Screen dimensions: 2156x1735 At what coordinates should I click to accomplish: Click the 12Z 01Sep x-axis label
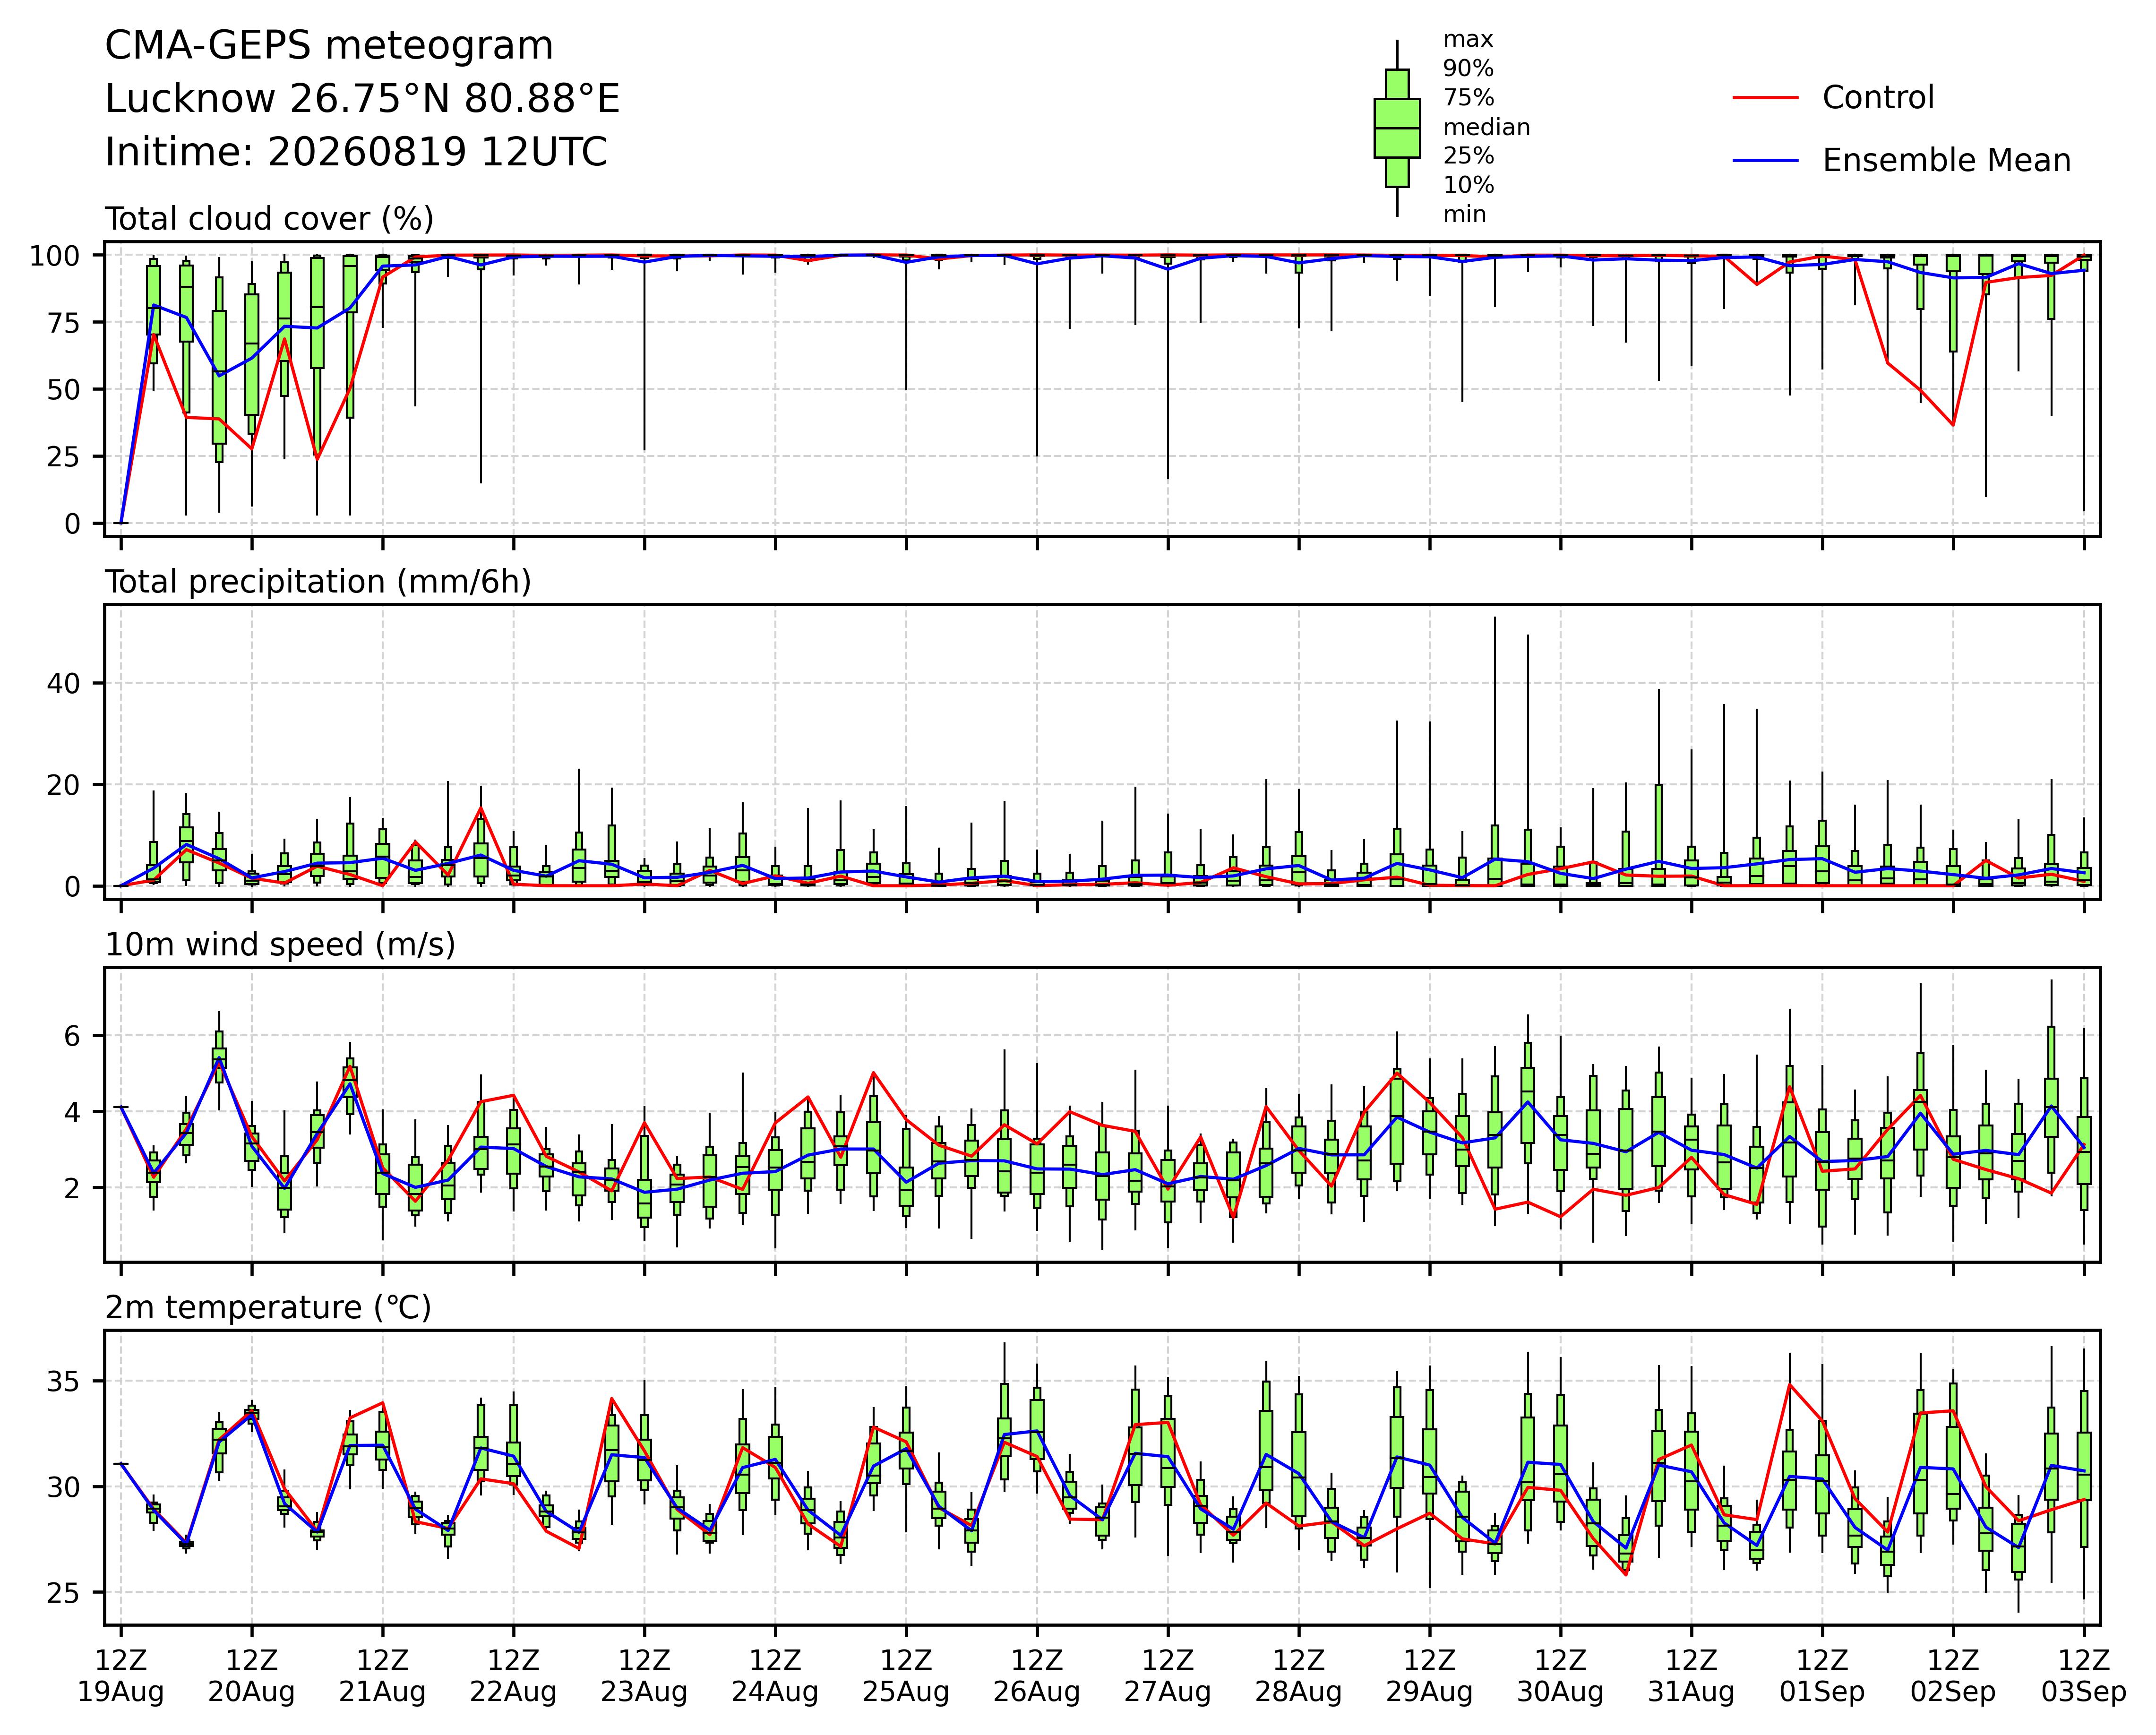[x=1822, y=1676]
